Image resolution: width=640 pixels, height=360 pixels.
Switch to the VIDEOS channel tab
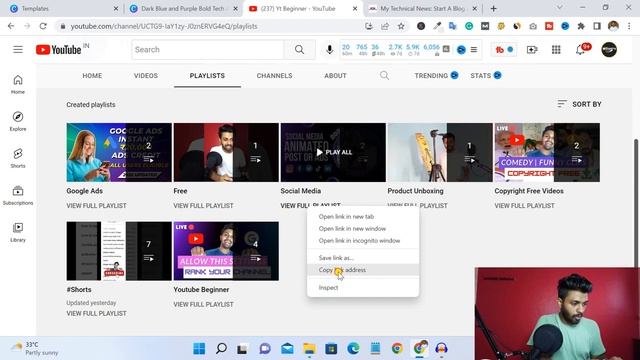click(x=146, y=76)
